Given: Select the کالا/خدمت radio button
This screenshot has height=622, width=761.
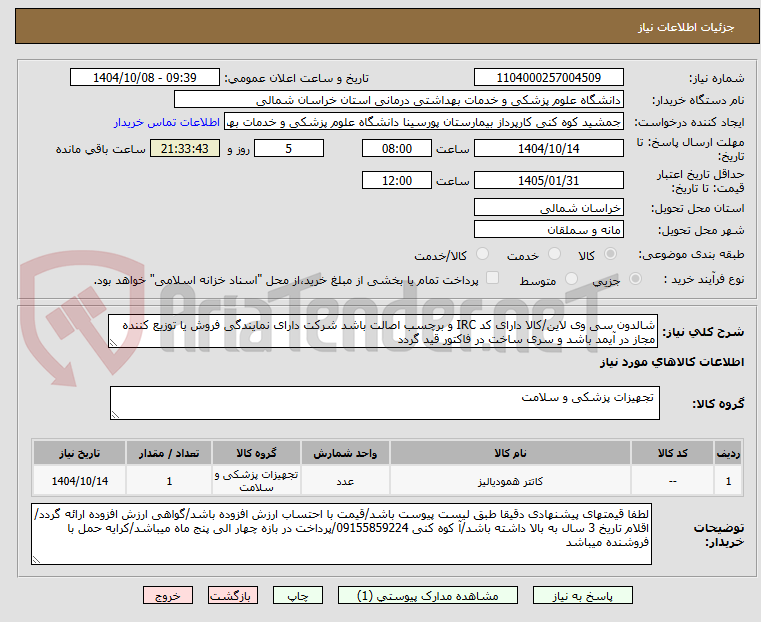Looking at the screenshot, I should (x=482, y=254).
